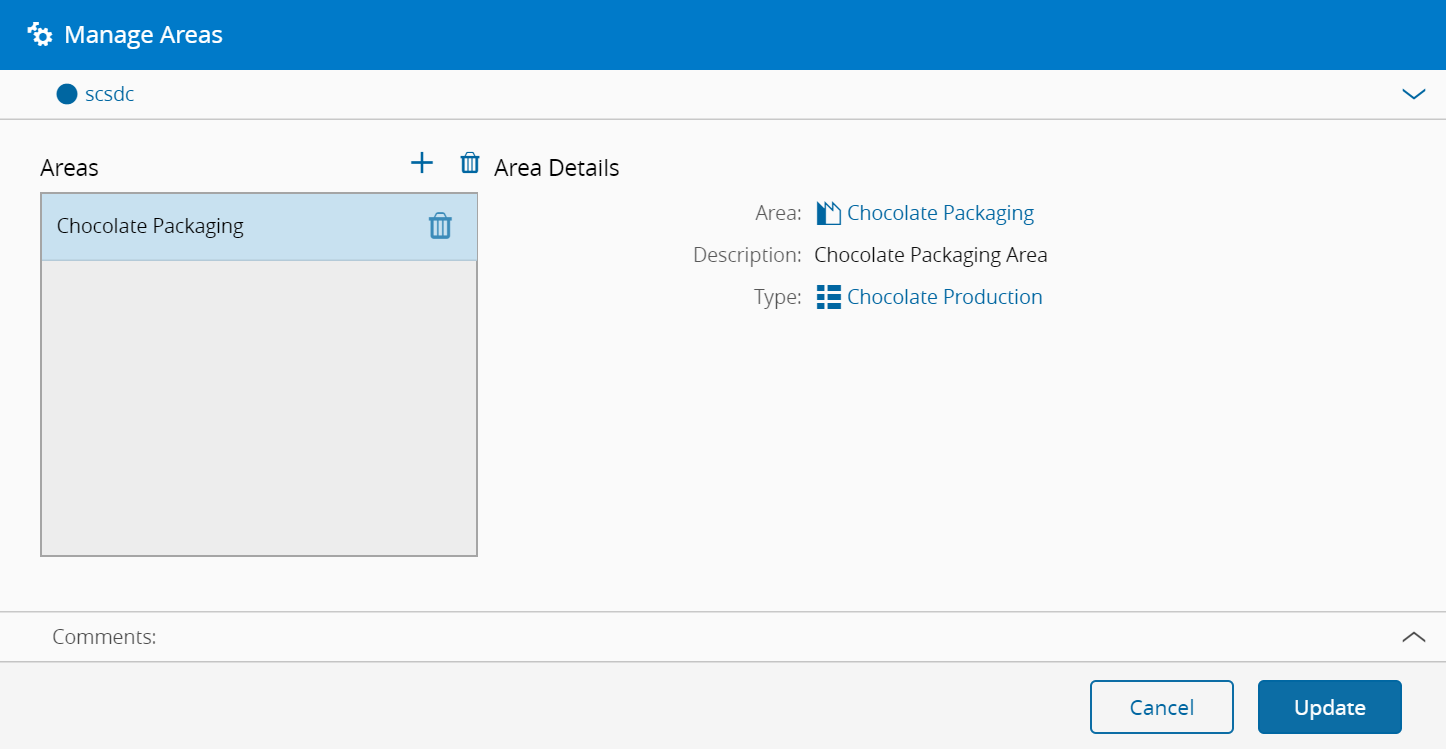Click the blue circle icon beside scsdc

coord(67,95)
